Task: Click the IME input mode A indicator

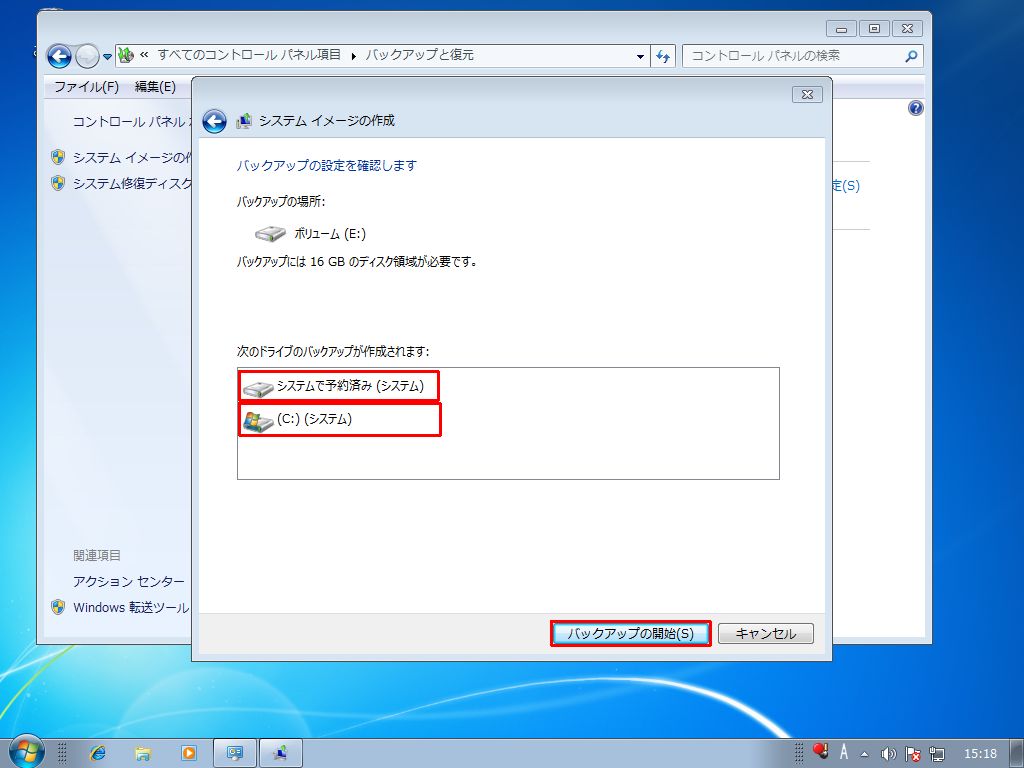Action: coord(844,753)
